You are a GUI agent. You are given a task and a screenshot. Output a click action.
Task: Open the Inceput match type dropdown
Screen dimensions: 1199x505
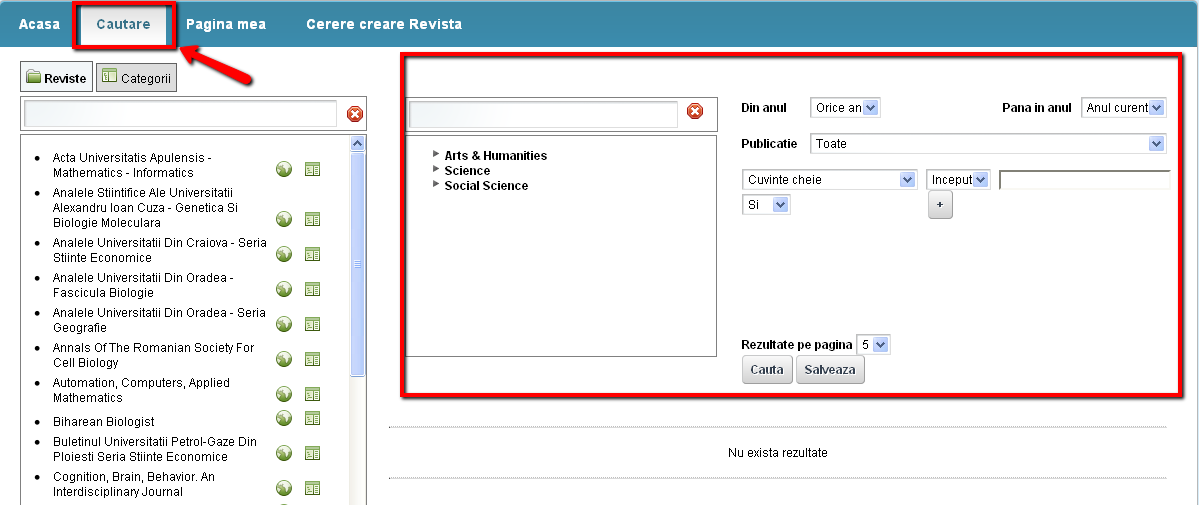[x=959, y=180]
